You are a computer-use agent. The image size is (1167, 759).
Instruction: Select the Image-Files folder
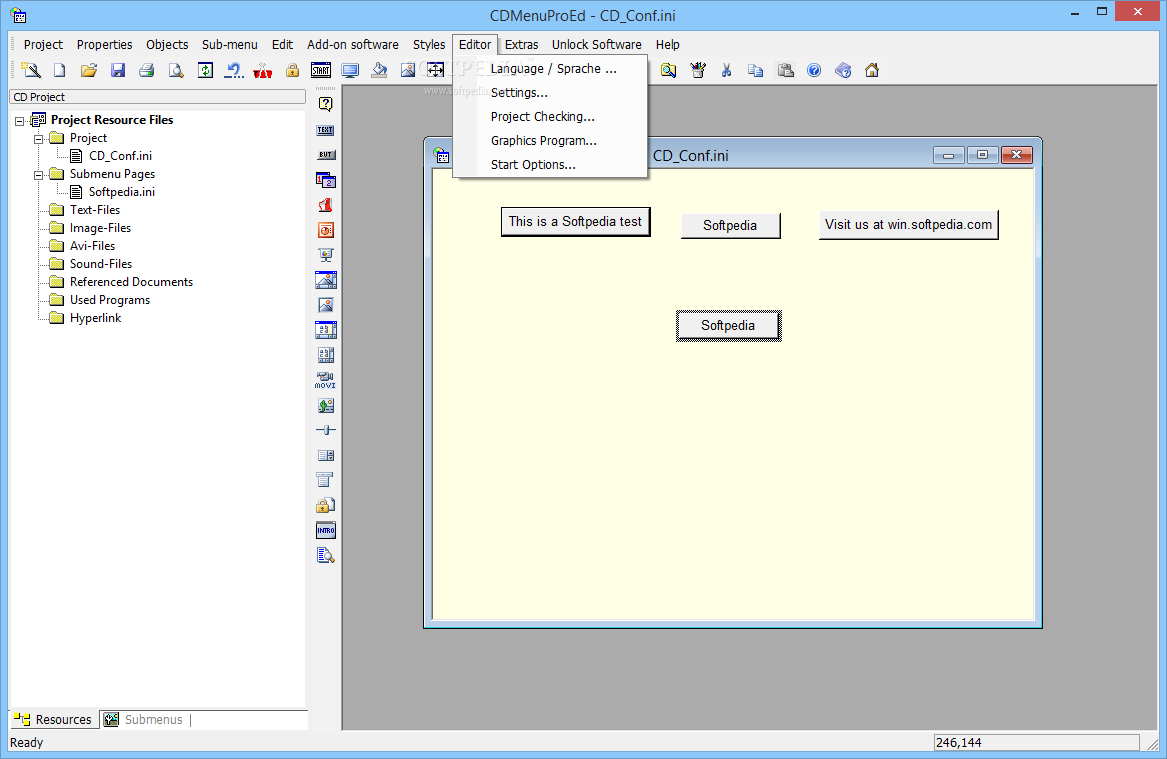[100, 228]
